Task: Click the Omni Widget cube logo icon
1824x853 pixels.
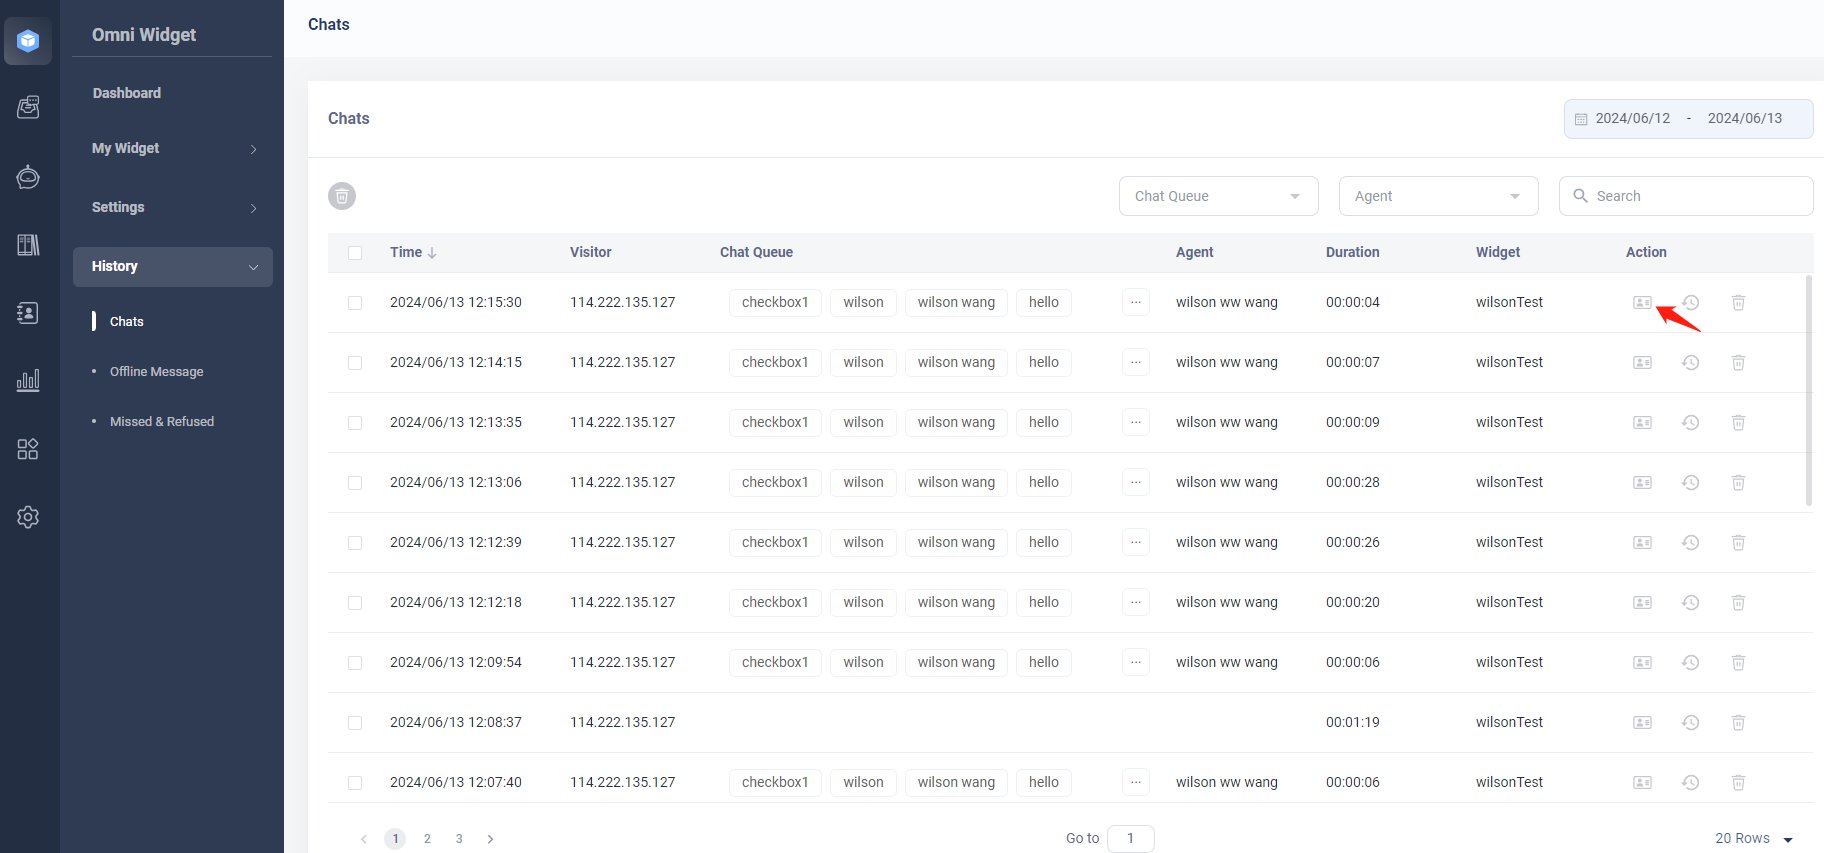Action: (28, 41)
